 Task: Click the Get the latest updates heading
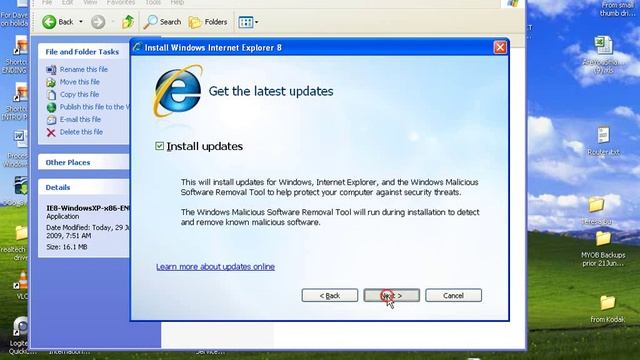(x=271, y=91)
